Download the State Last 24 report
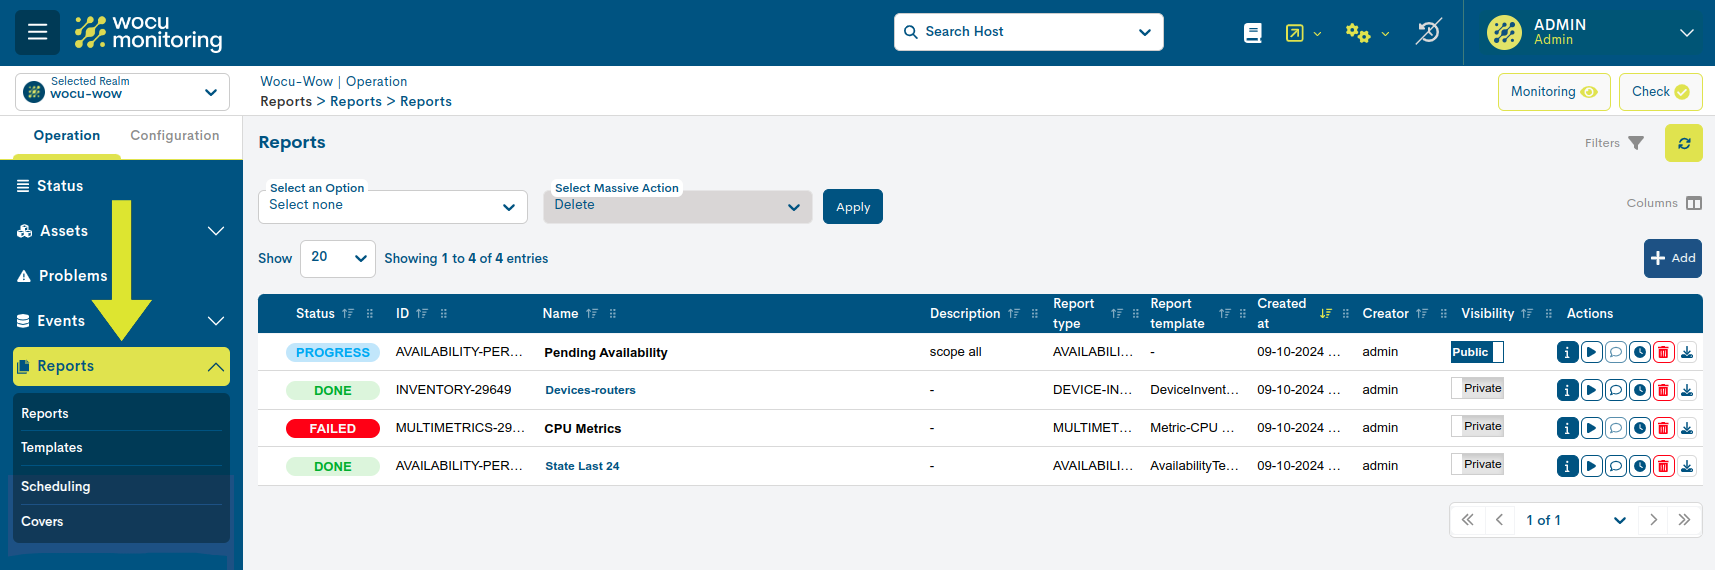 (x=1687, y=466)
